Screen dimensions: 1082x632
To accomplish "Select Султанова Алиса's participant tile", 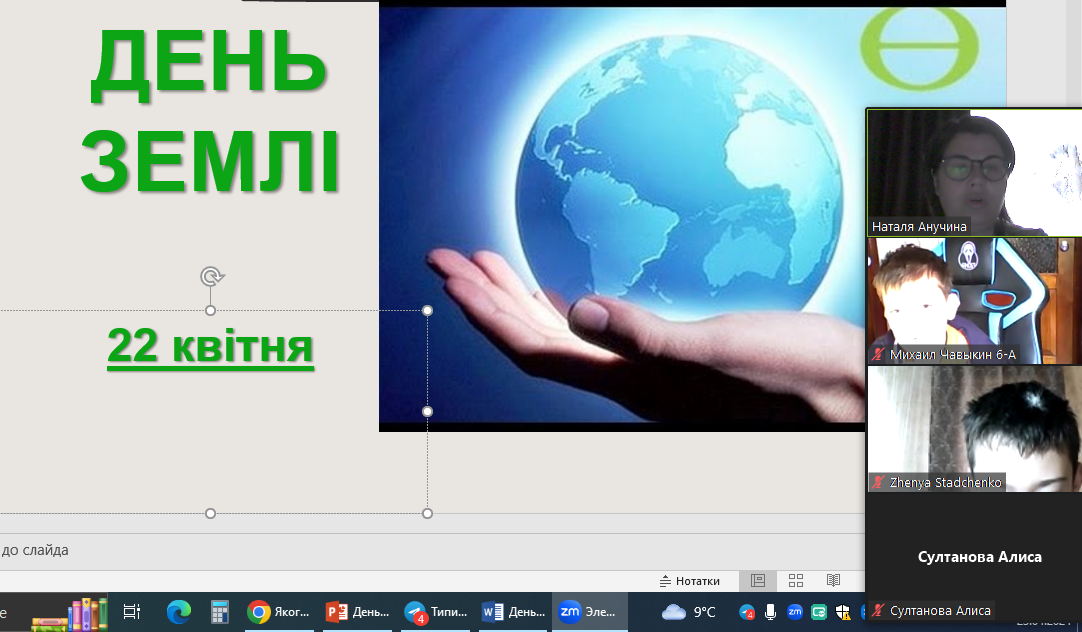I will [974, 556].
